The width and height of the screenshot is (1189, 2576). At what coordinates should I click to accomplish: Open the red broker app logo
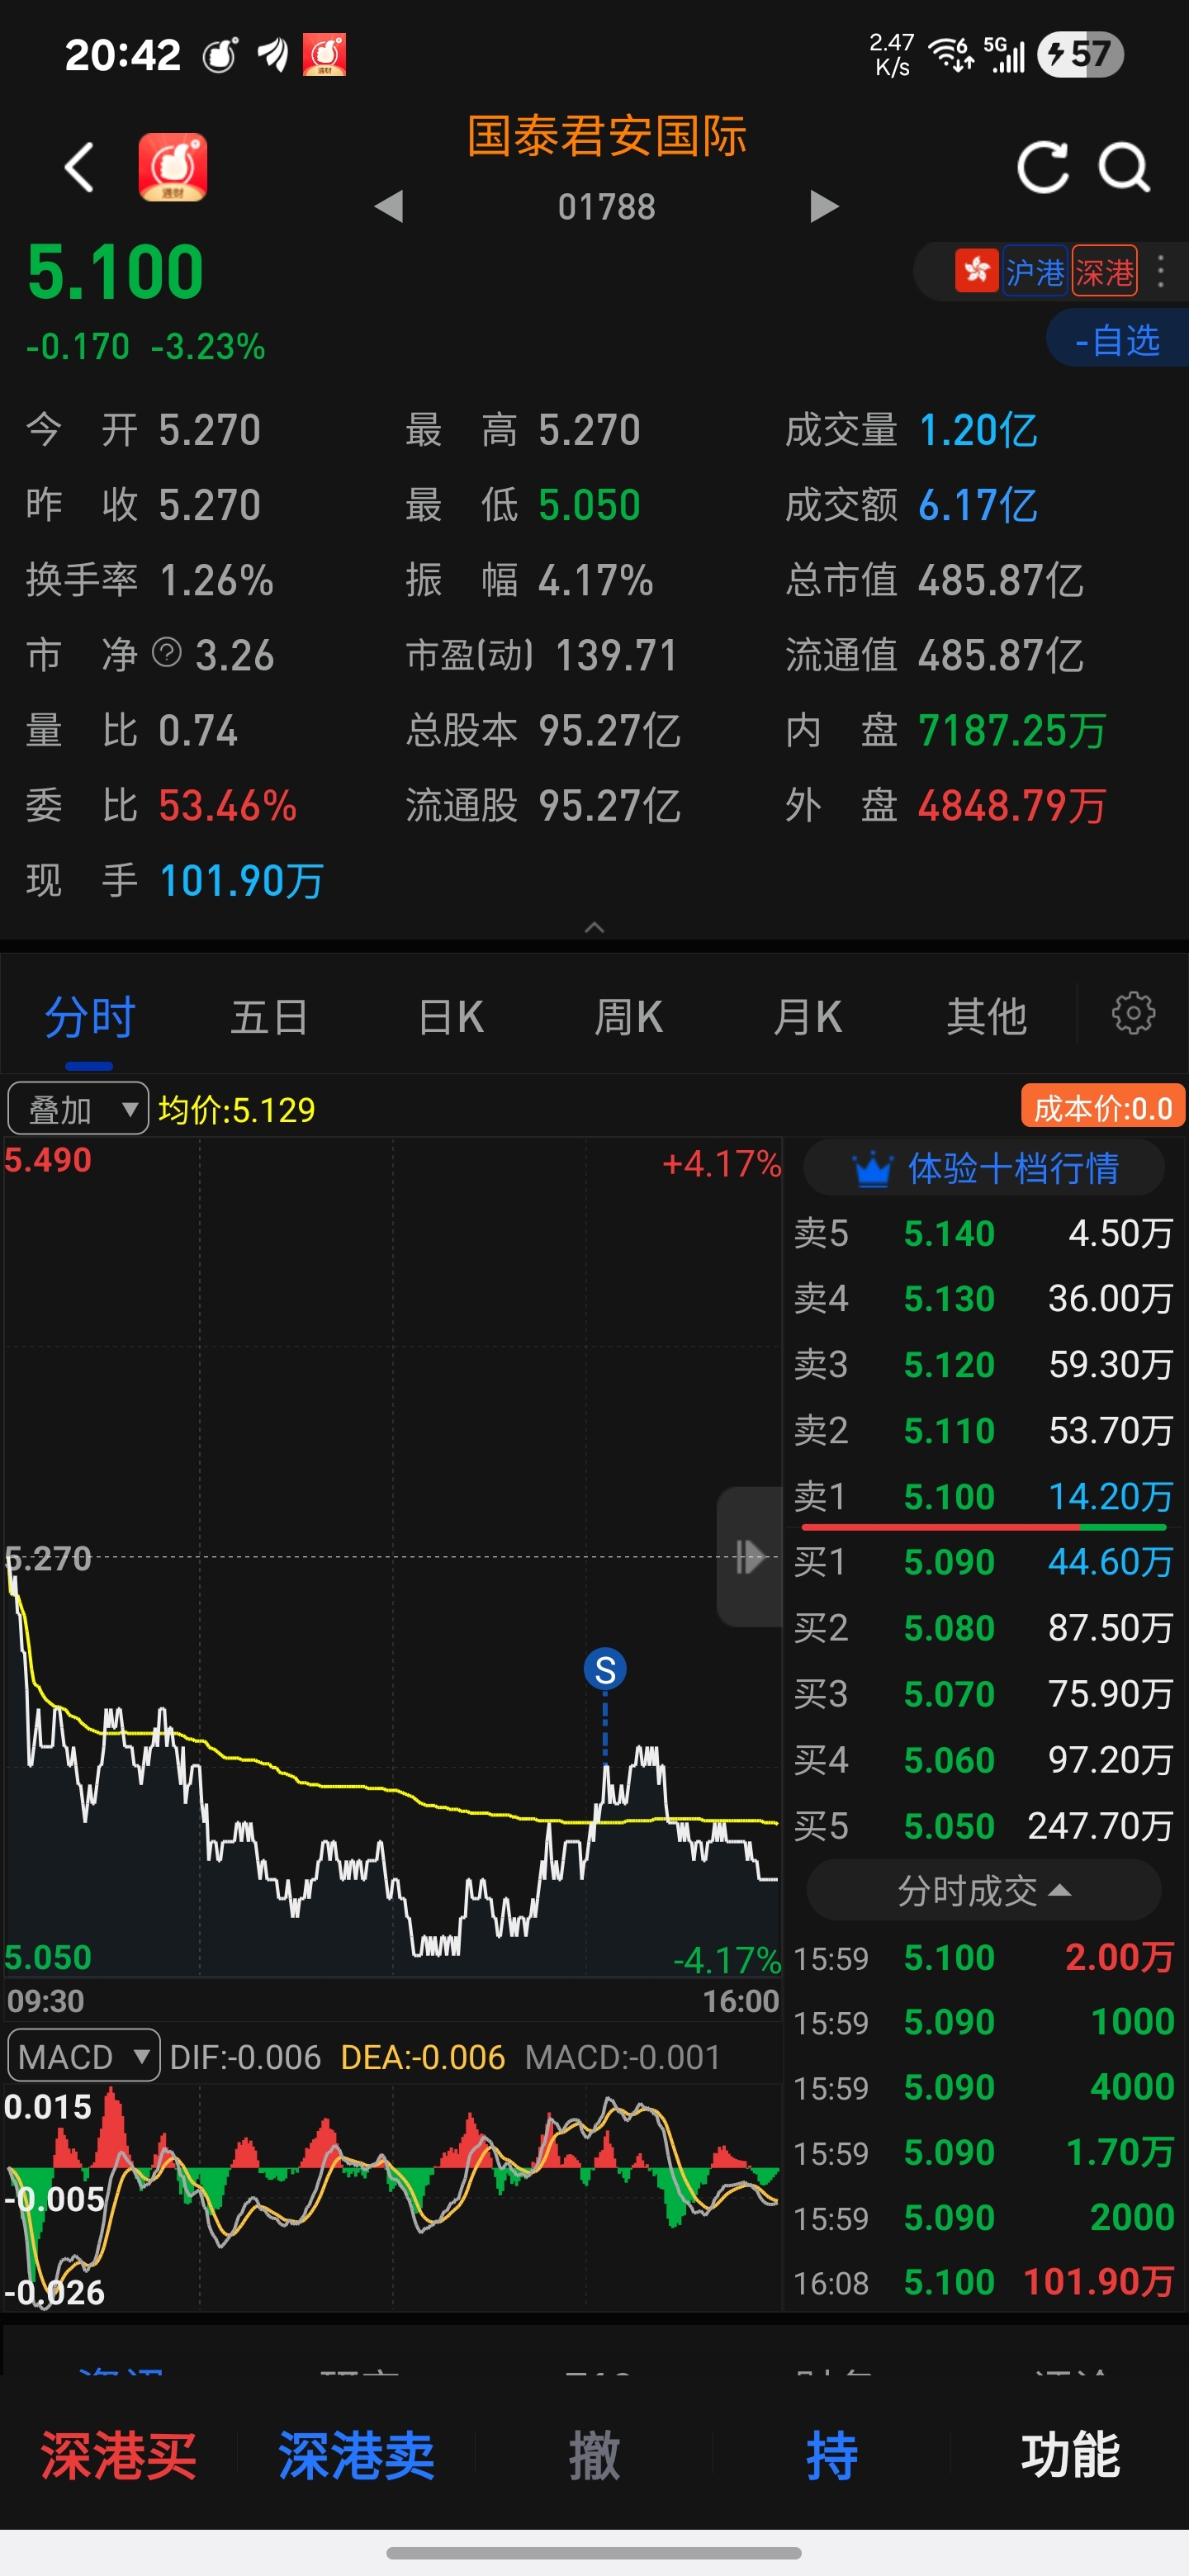click(172, 167)
